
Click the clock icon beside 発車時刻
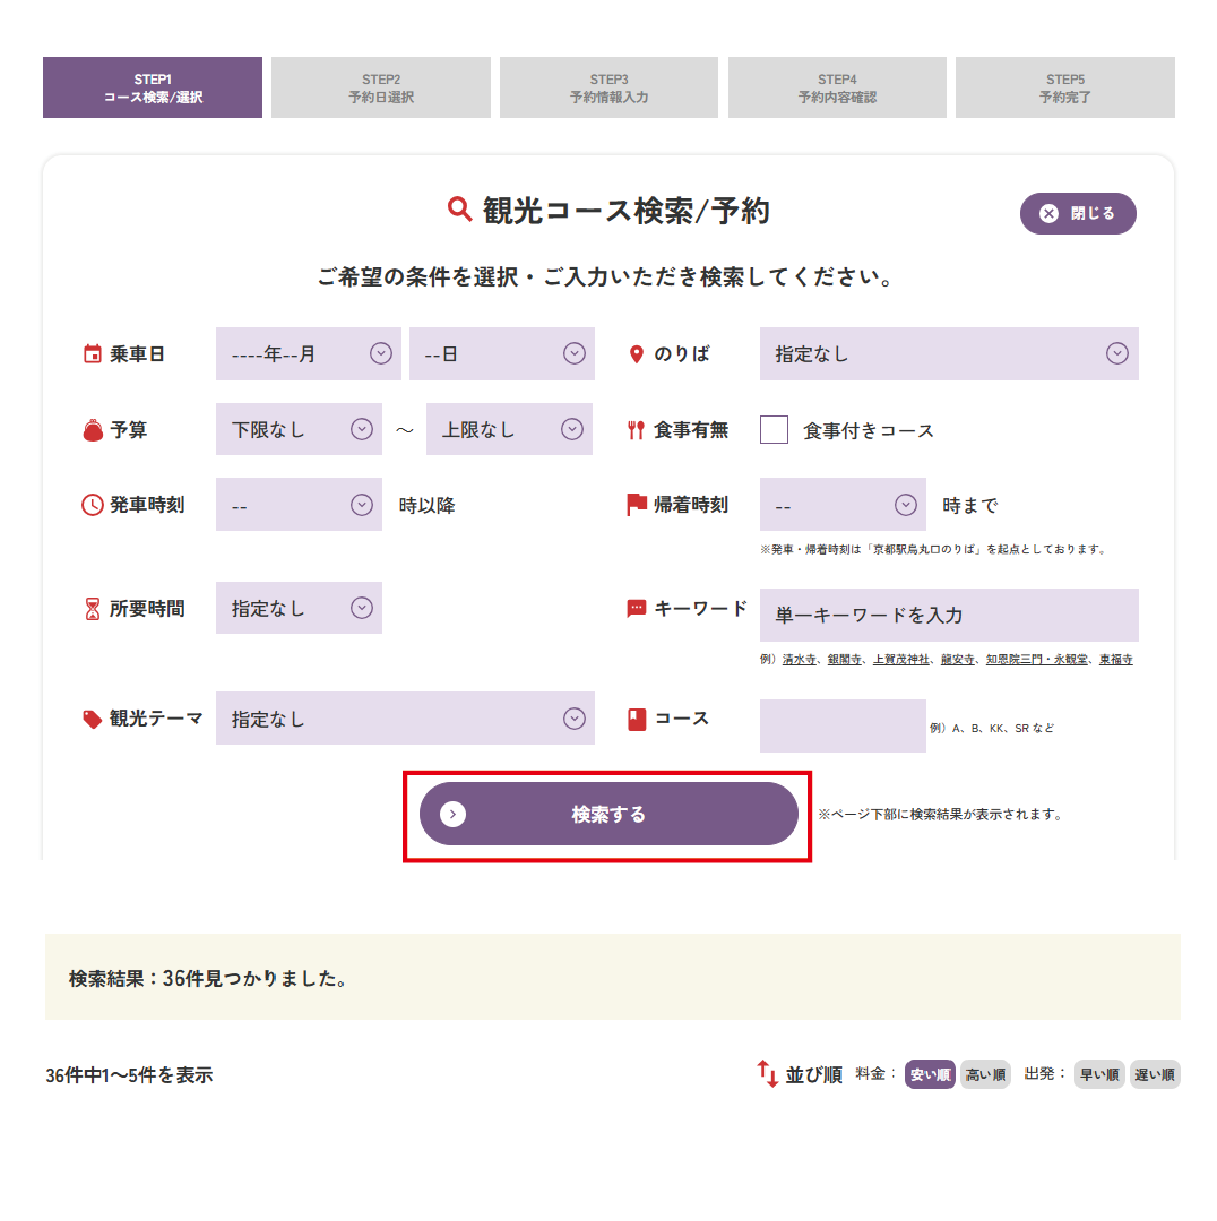pos(92,505)
